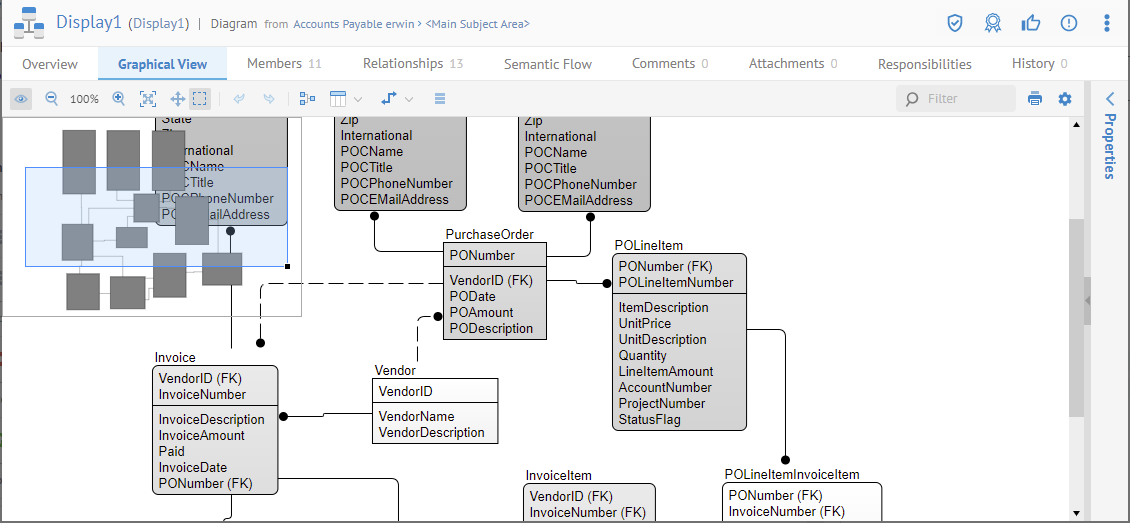Open diagram settings gear icon
Screen dimensions: 1130x523
(1065, 99)
